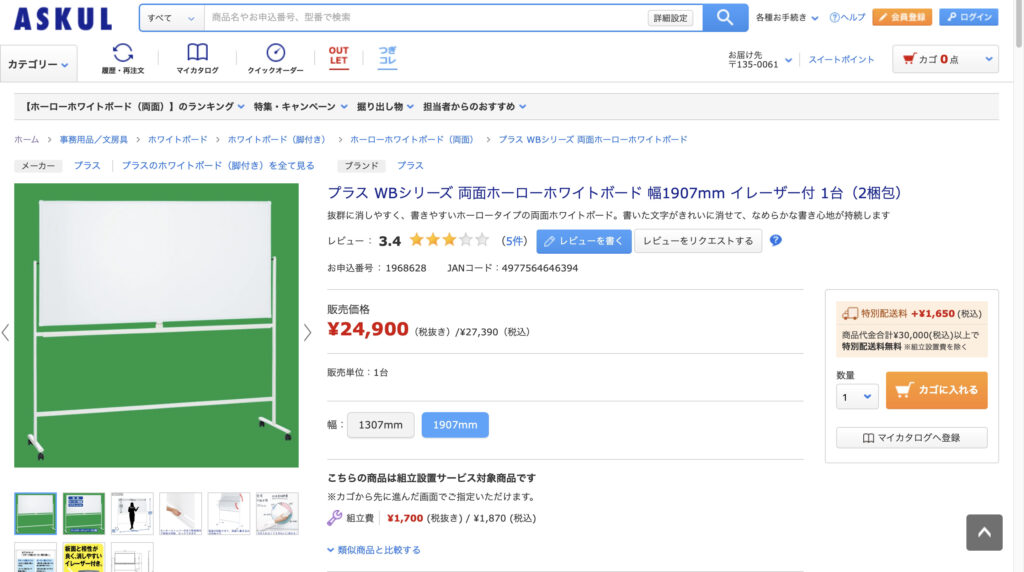Screen dimensions: 1024x572
Task: Open the OUTLET section icon
Action: click(x=338, y=56)
